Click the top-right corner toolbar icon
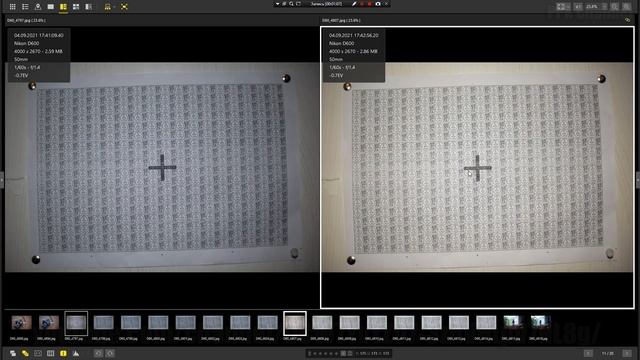Viewport: 640px width, 360px height. click(627, 7)
